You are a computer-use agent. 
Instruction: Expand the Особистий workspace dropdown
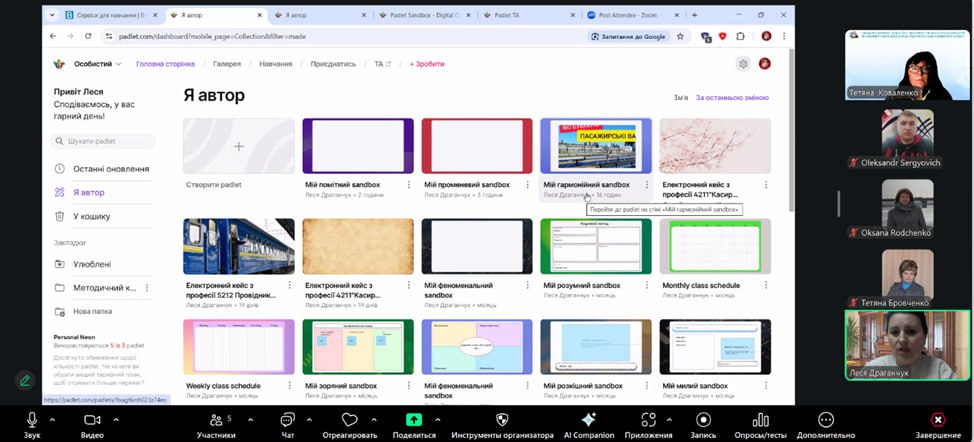coord(97,63)
